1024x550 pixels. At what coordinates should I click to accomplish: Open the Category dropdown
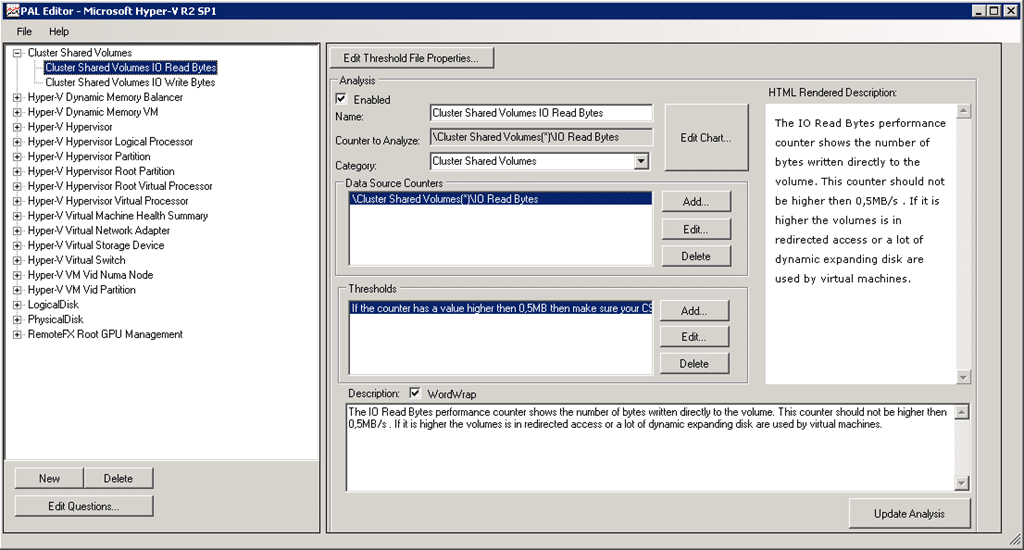coord(641,161)
